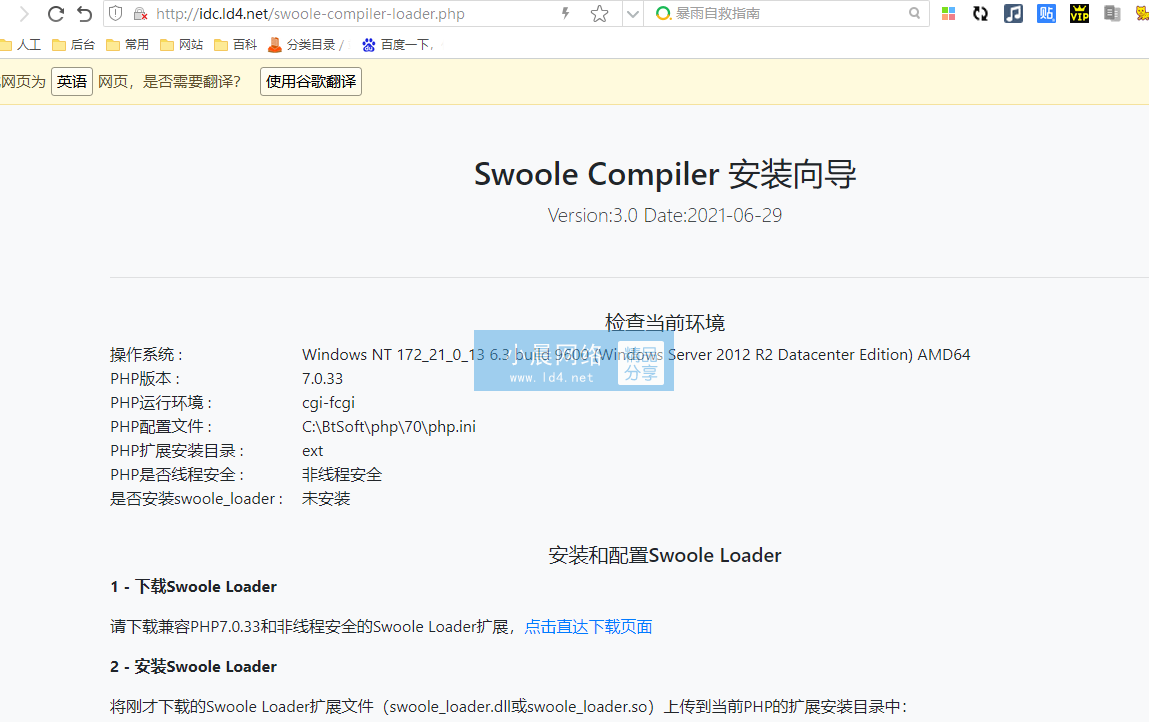Click the PHP运行环境 label
The height and width of the screenshot is (722, 1149).
161,403
